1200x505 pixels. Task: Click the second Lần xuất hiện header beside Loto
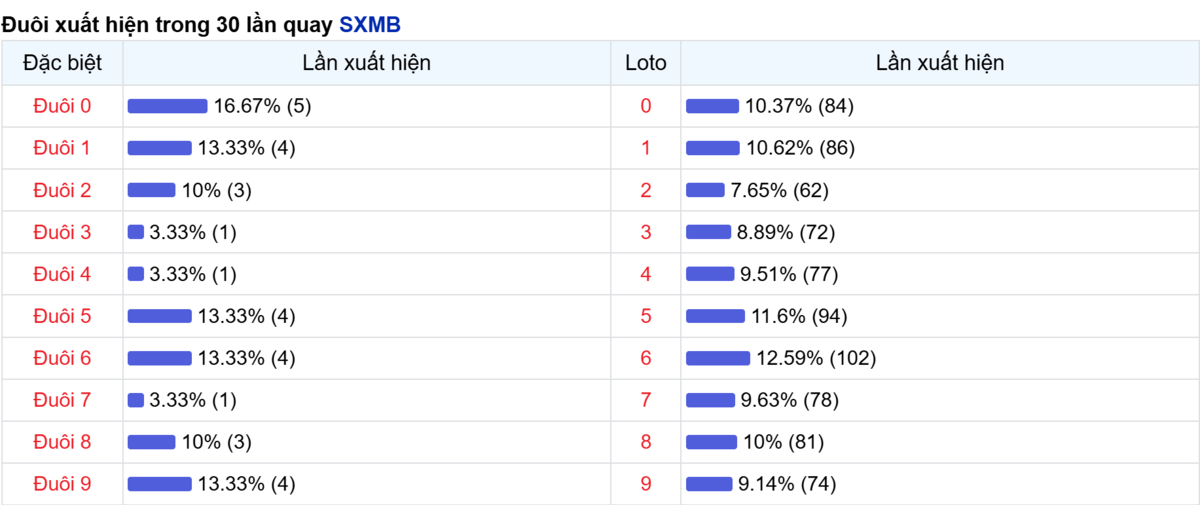click(x=940, y=63)
